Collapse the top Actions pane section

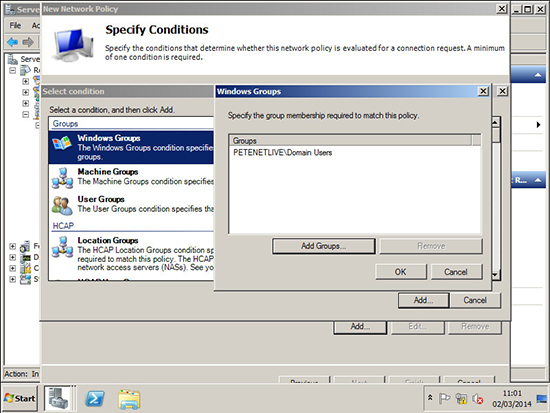537,75
